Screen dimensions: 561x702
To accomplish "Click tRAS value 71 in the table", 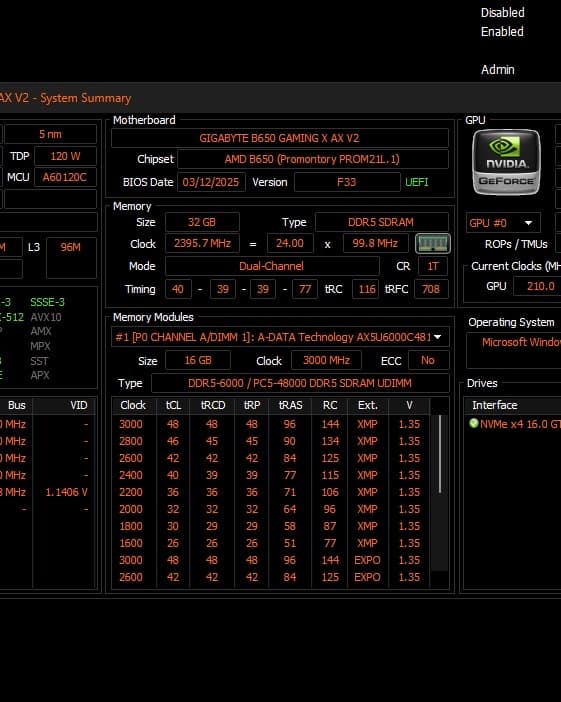I will pos(290,492).
